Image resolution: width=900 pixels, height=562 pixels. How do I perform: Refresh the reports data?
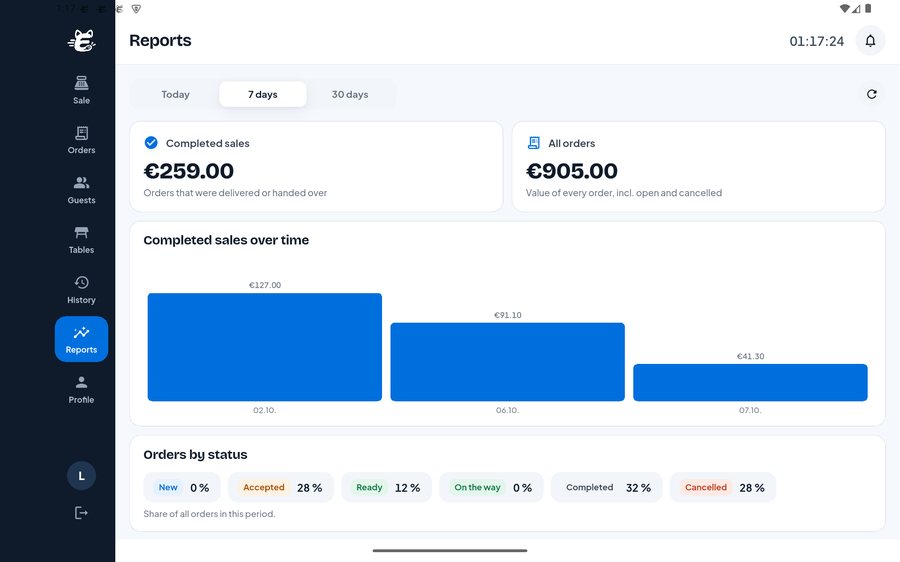click(x=871, y=94)
